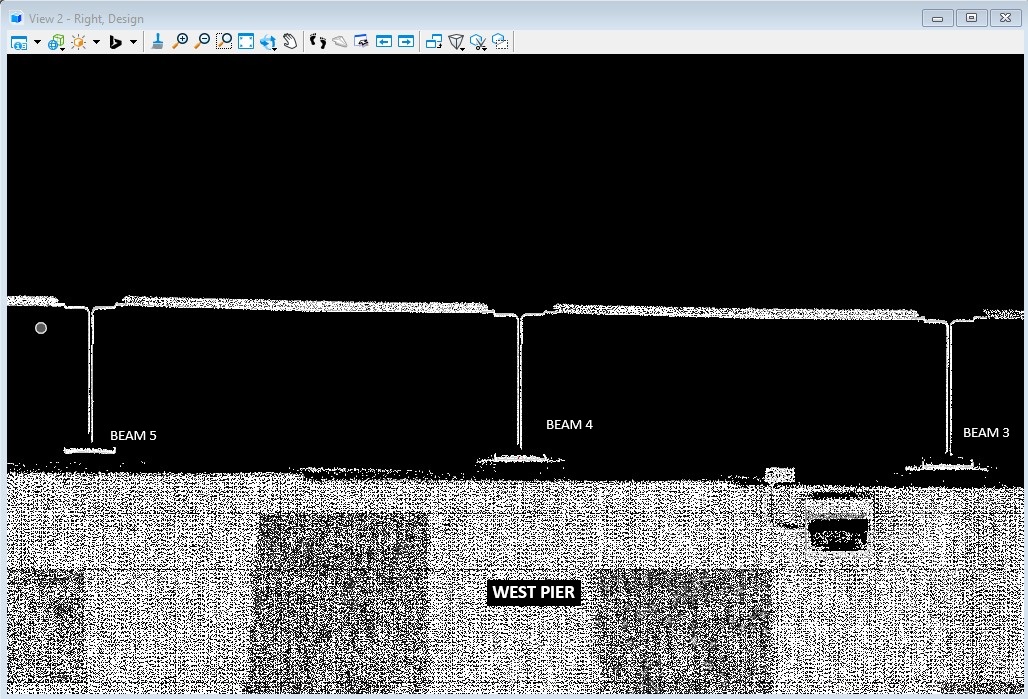Expand the brightness dropdown arrow

tap(96, 42)
